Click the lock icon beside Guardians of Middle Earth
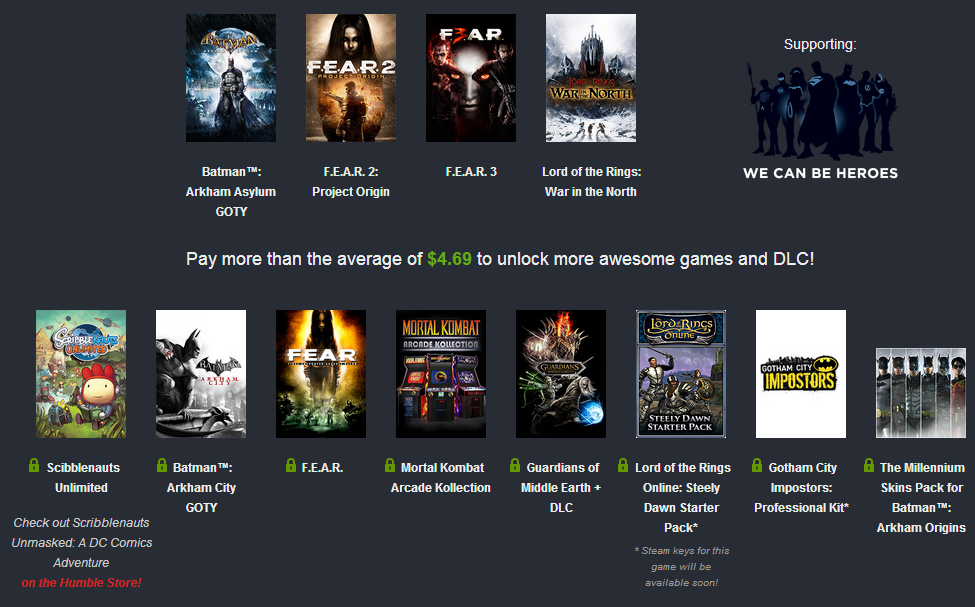This screenshot has height=607, width=975. (x=516, y=467)
